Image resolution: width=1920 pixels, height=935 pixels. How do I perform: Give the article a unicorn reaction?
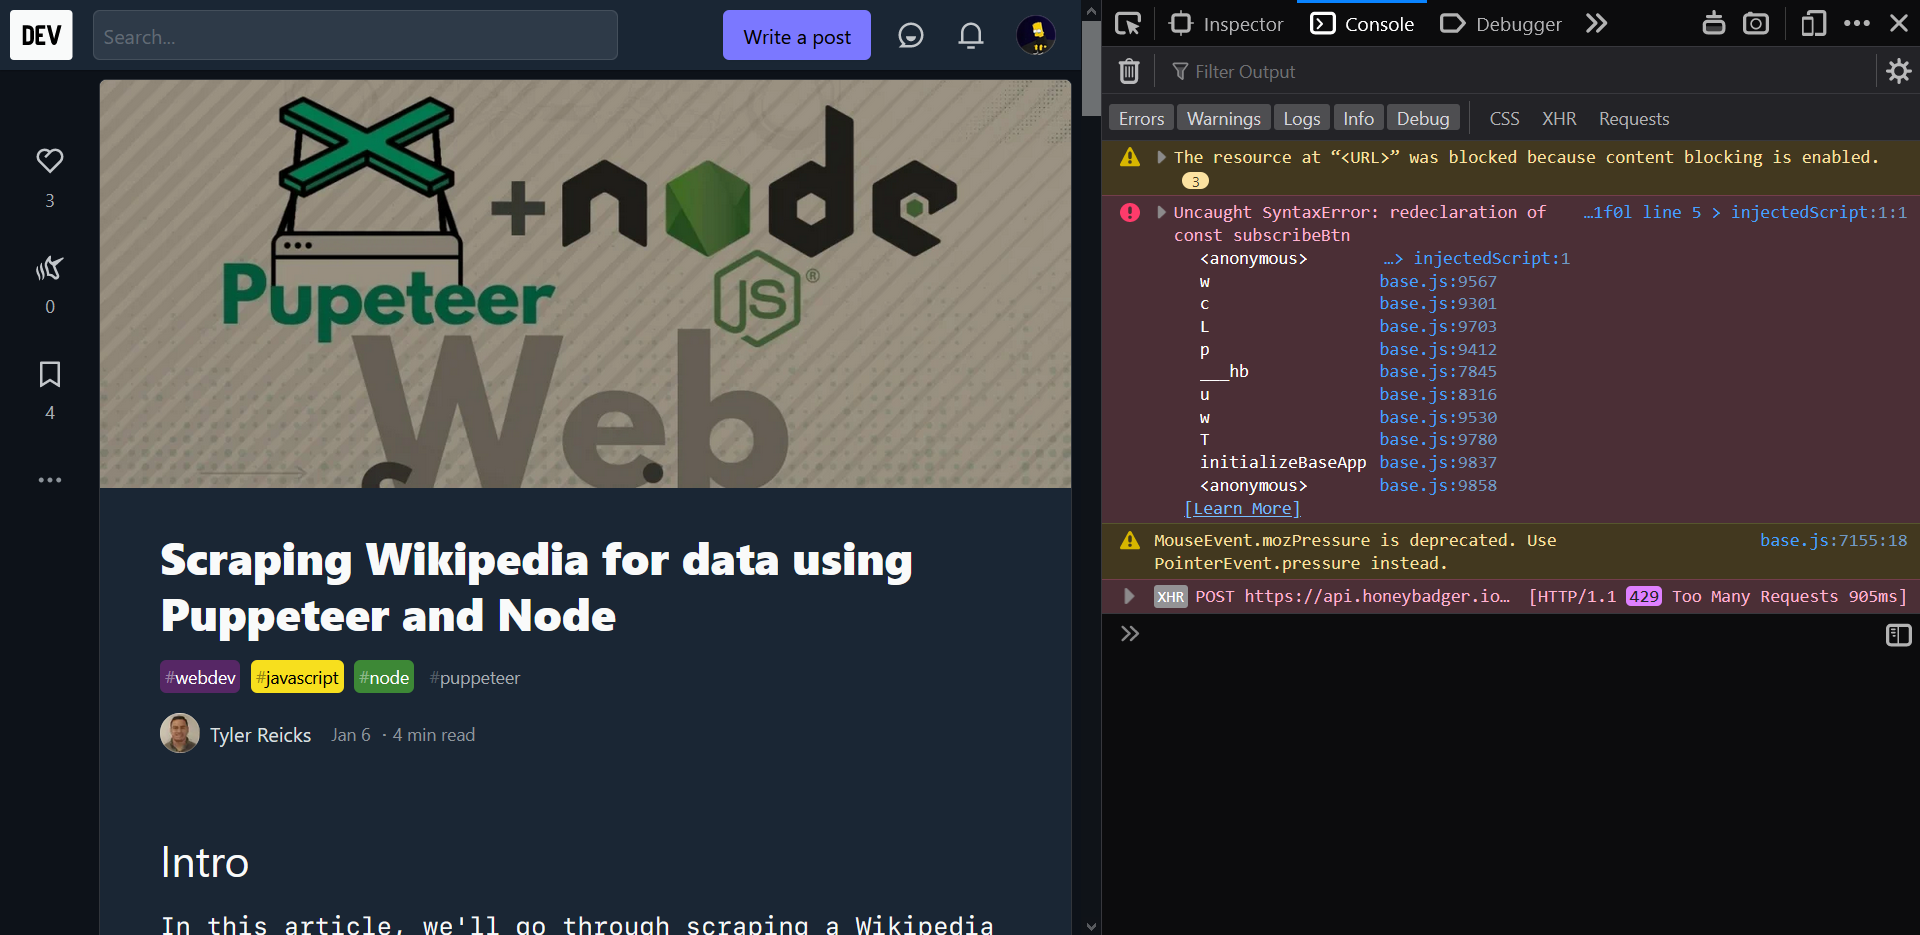[x=50, y=267]
